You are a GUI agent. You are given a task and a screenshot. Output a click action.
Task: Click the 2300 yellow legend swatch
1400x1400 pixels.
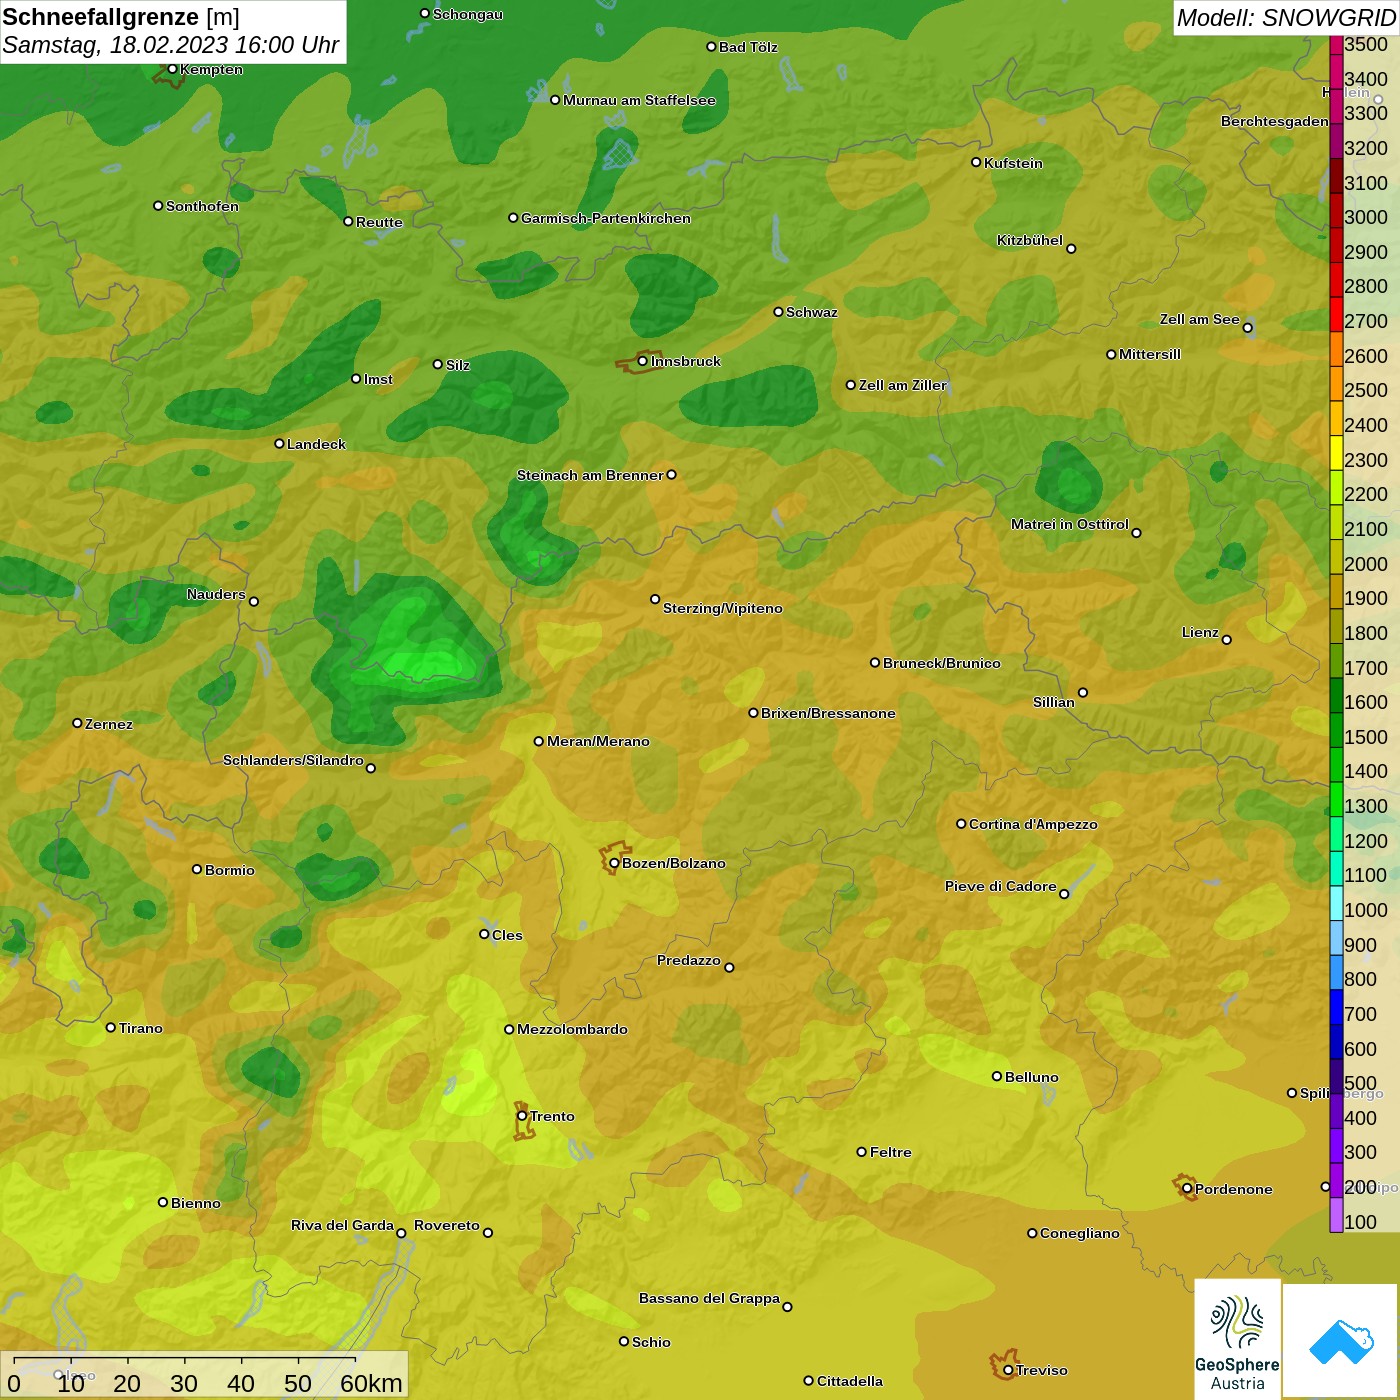(x=1336, y=454)
